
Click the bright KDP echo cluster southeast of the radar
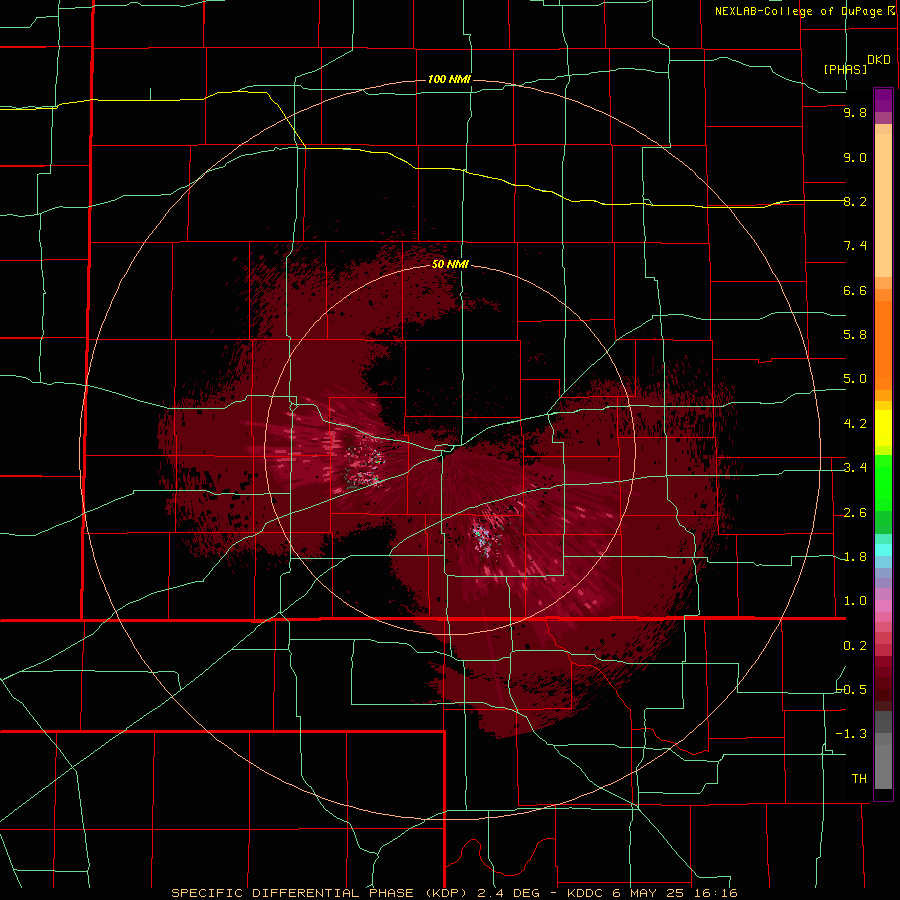[485, 538]
